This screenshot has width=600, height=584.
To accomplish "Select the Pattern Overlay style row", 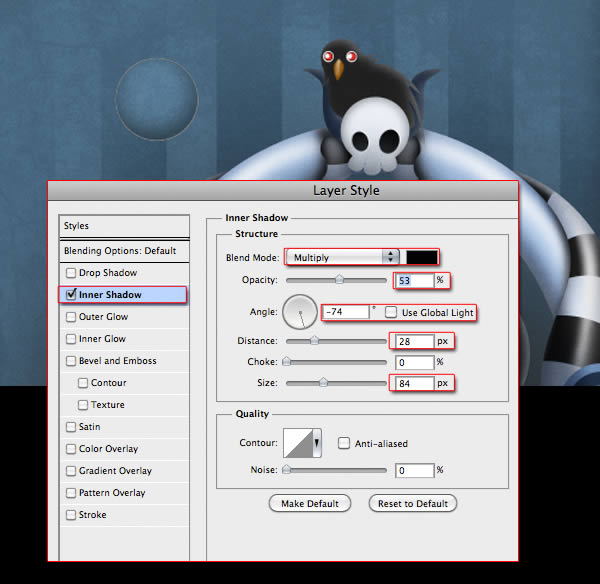I will [124, 493].
